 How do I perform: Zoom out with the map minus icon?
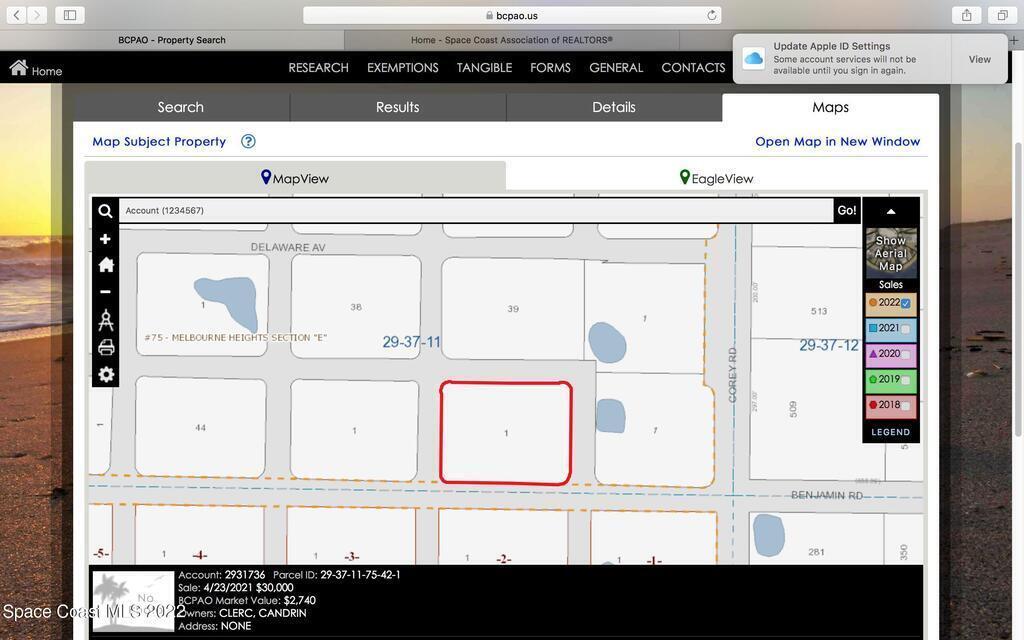[x=105, y=292]
